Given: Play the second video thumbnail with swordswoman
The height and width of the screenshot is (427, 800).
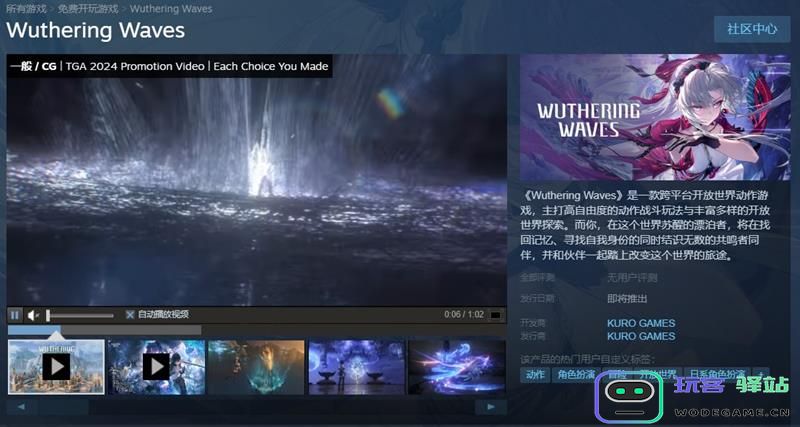Looking at the screenshot, I should (156, 367).
